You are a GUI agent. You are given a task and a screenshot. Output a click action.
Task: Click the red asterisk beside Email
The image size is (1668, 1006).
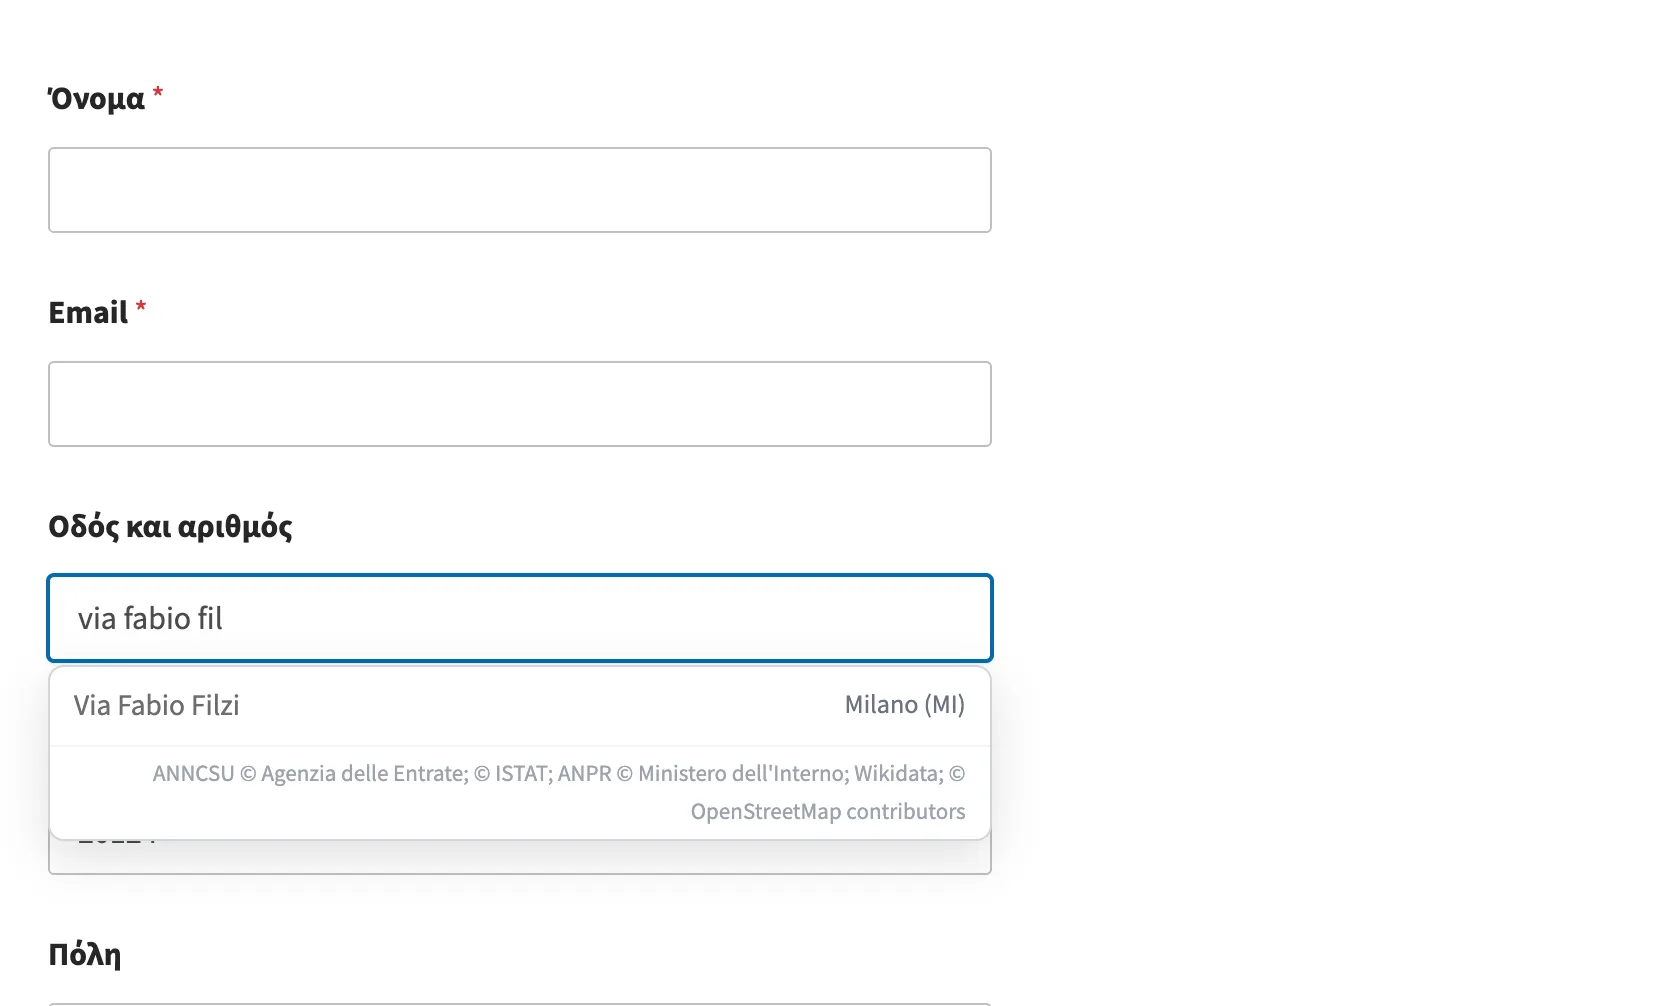pos(141,308)
